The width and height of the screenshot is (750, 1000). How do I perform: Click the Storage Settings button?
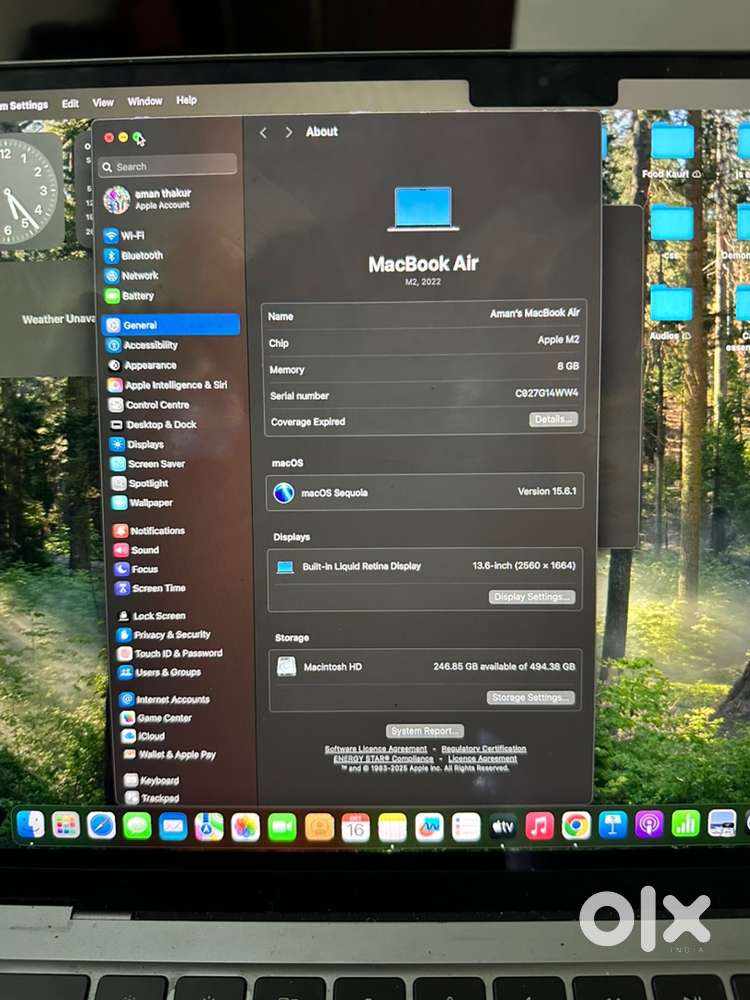point(531,697)
